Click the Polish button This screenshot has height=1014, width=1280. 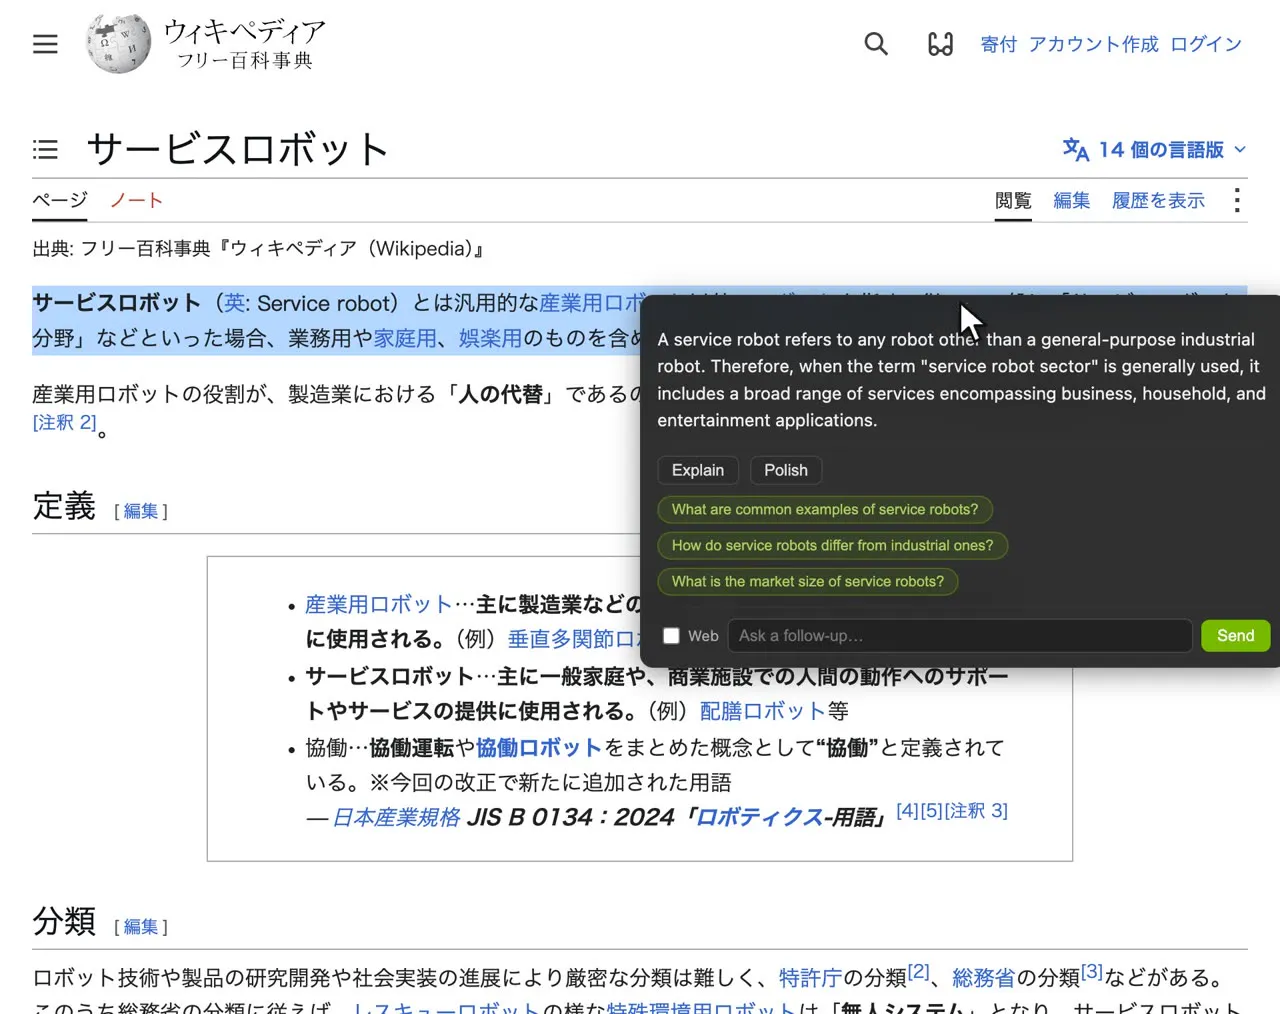coord(786,470)
